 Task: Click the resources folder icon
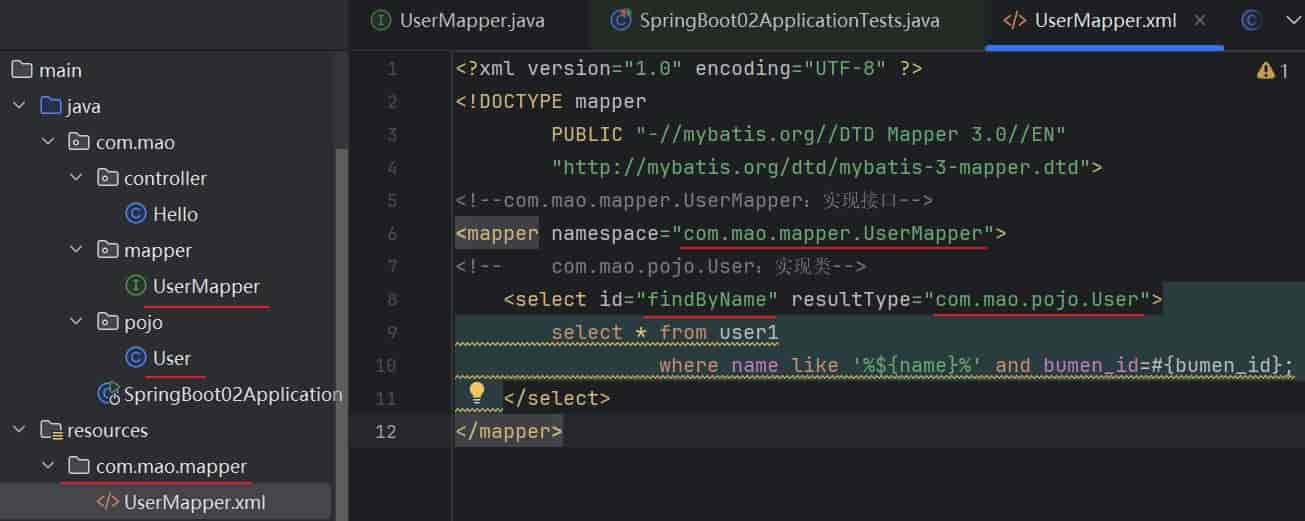click(50, 430)
